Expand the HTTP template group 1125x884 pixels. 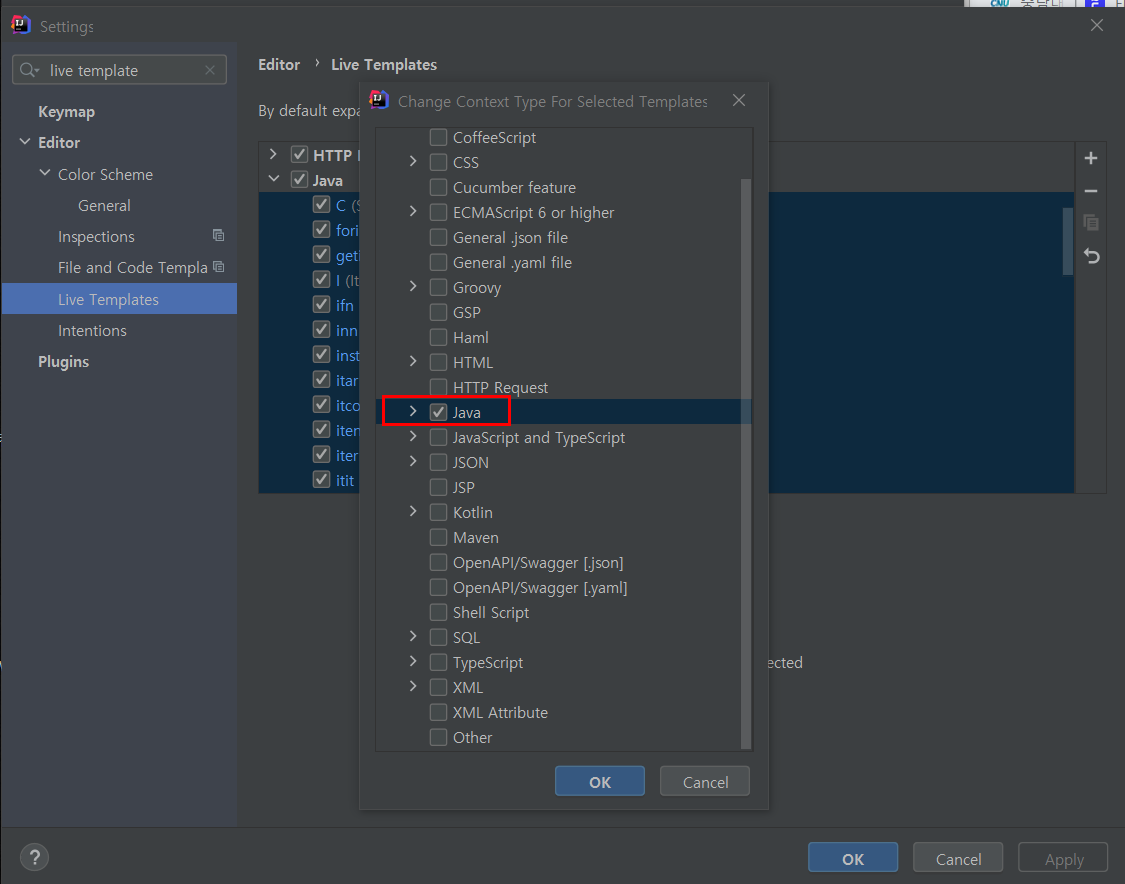[273, 154]
